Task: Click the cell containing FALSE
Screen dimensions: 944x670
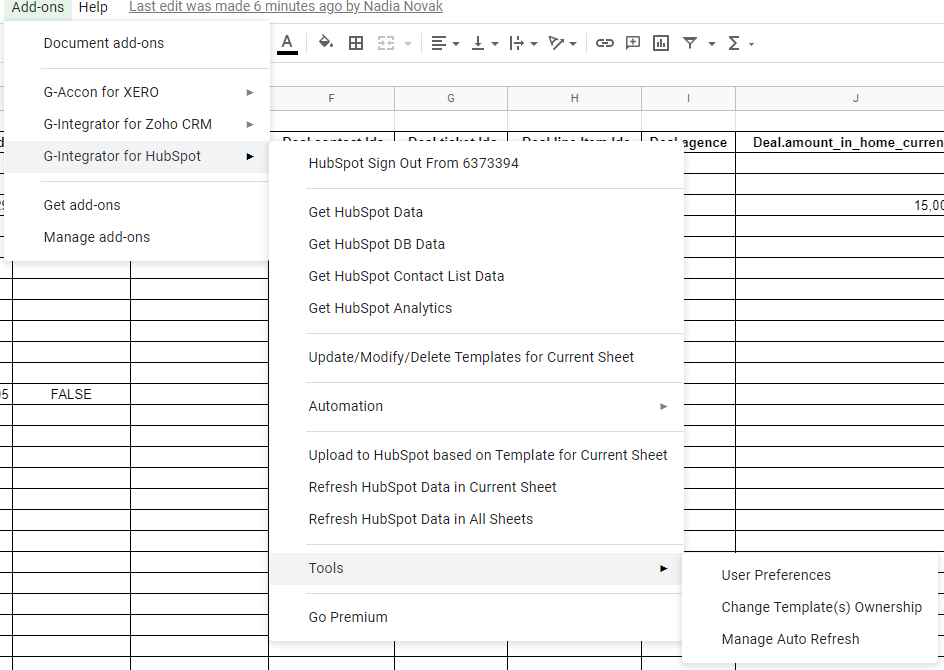Action: point(71,394)
